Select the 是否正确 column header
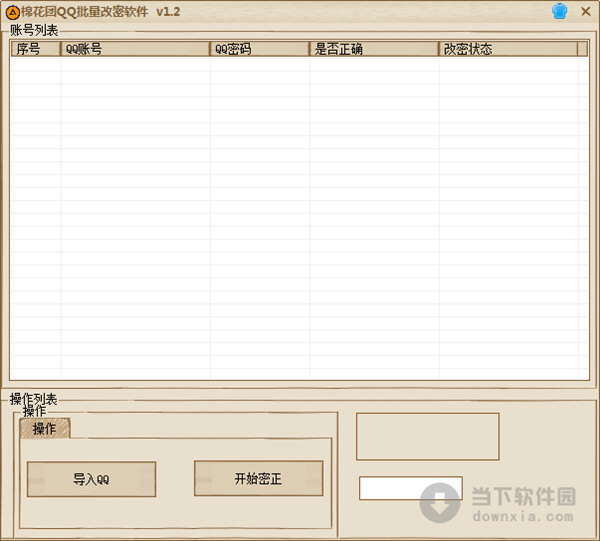This screenshot has width=600, height=541. [374, 49]
